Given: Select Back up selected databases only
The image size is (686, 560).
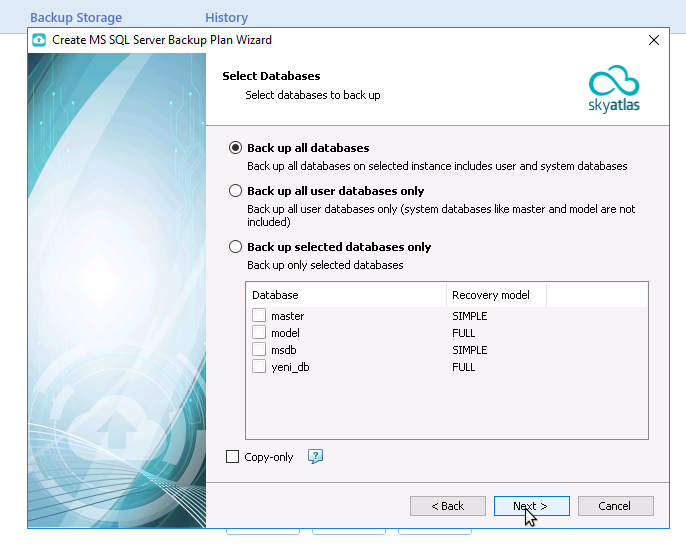Looking at the screenshot, I should pyautogui.click(x=235, y=247).
